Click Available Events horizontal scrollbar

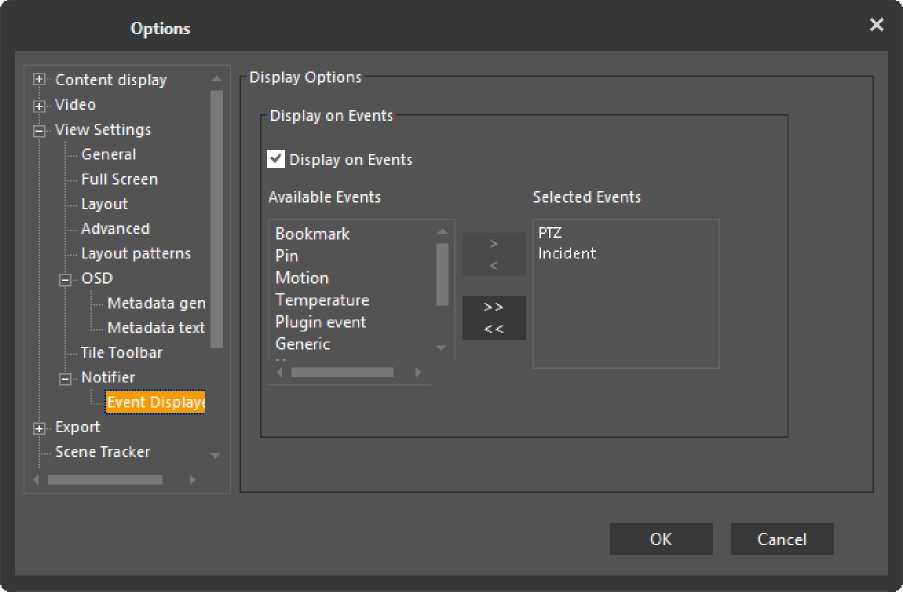click(x=342, y=373)
